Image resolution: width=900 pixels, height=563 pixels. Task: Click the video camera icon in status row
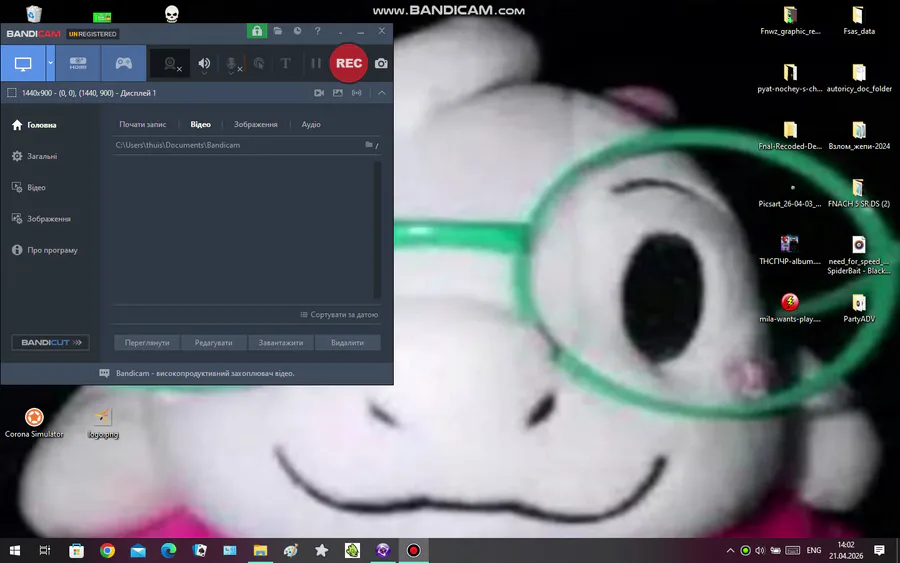tap(319, 93)
